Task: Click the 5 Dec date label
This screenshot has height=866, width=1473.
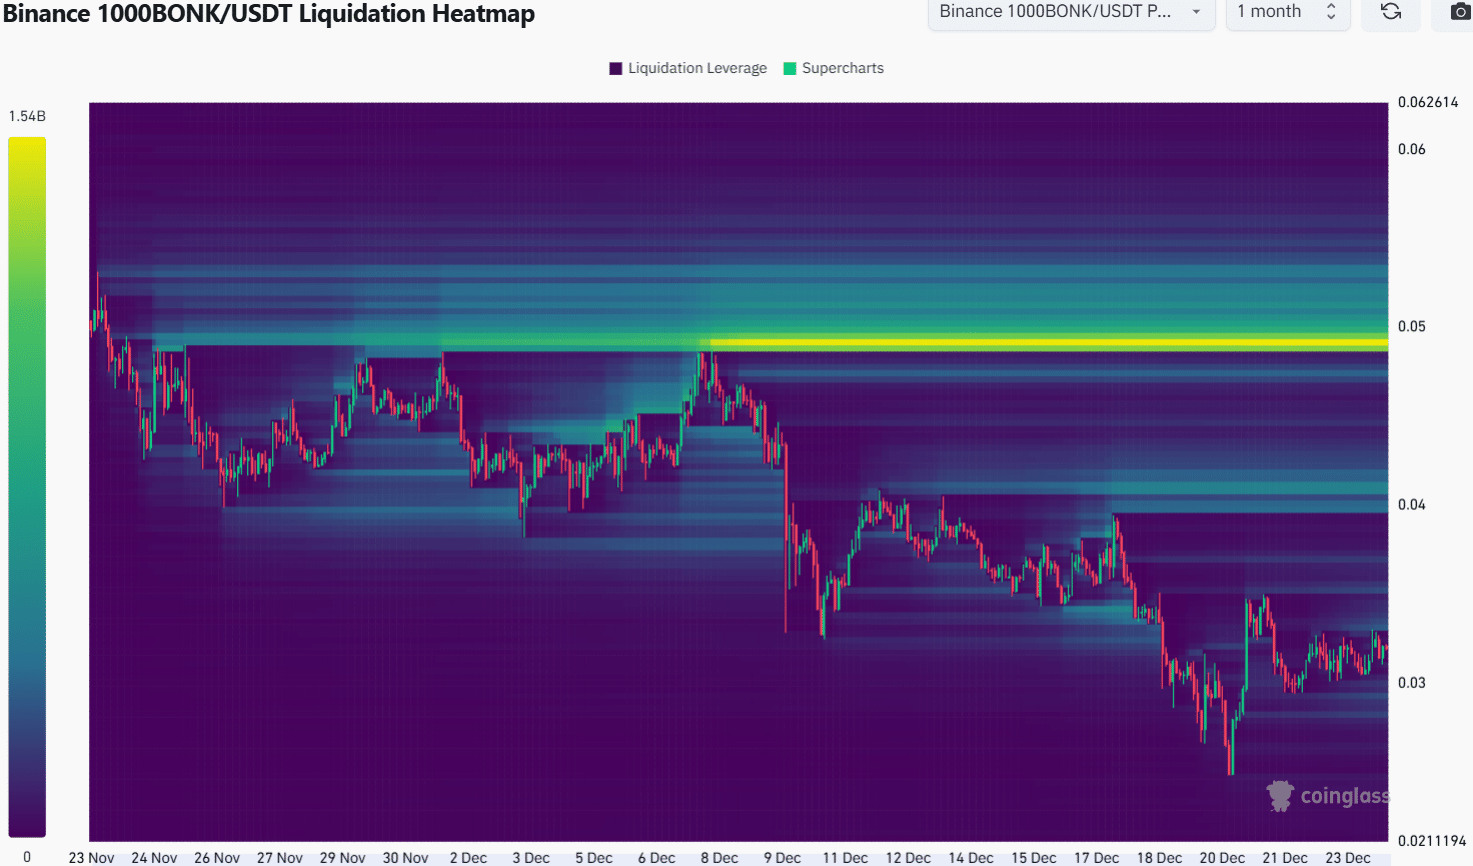Action: click(594, 858)
